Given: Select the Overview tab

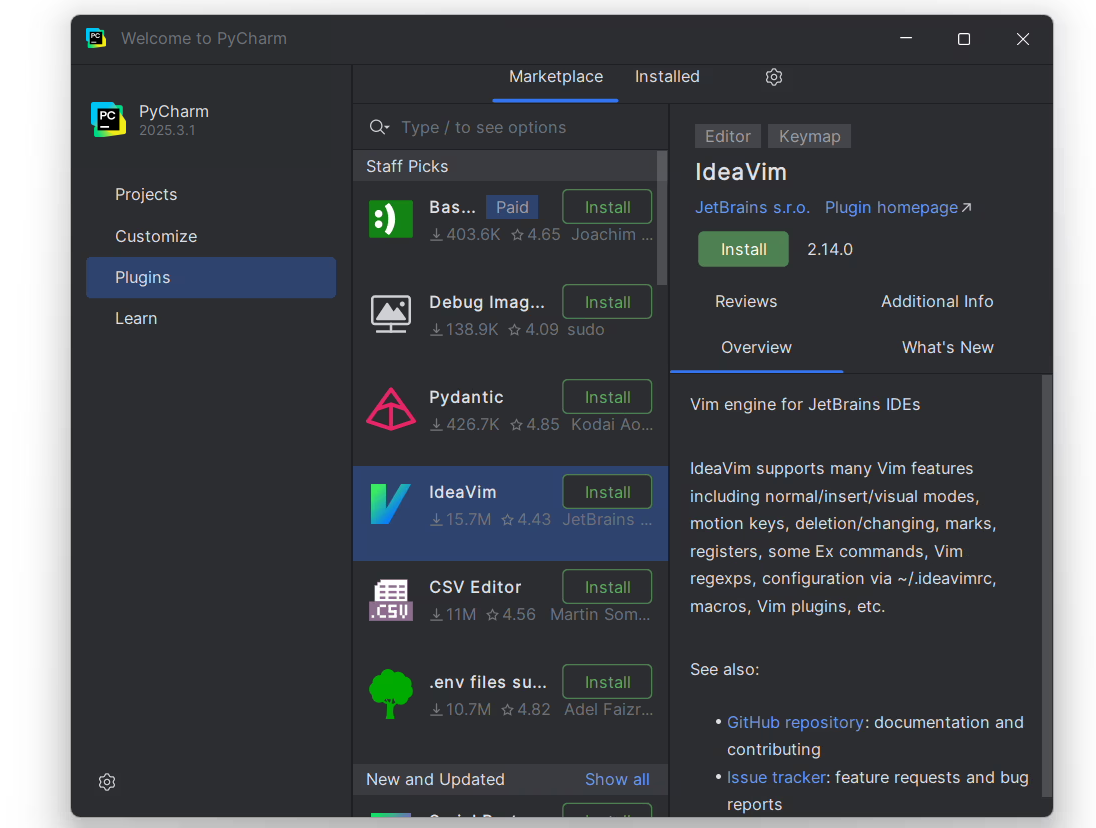Looking at the screenshot, I should click(756, 347).
